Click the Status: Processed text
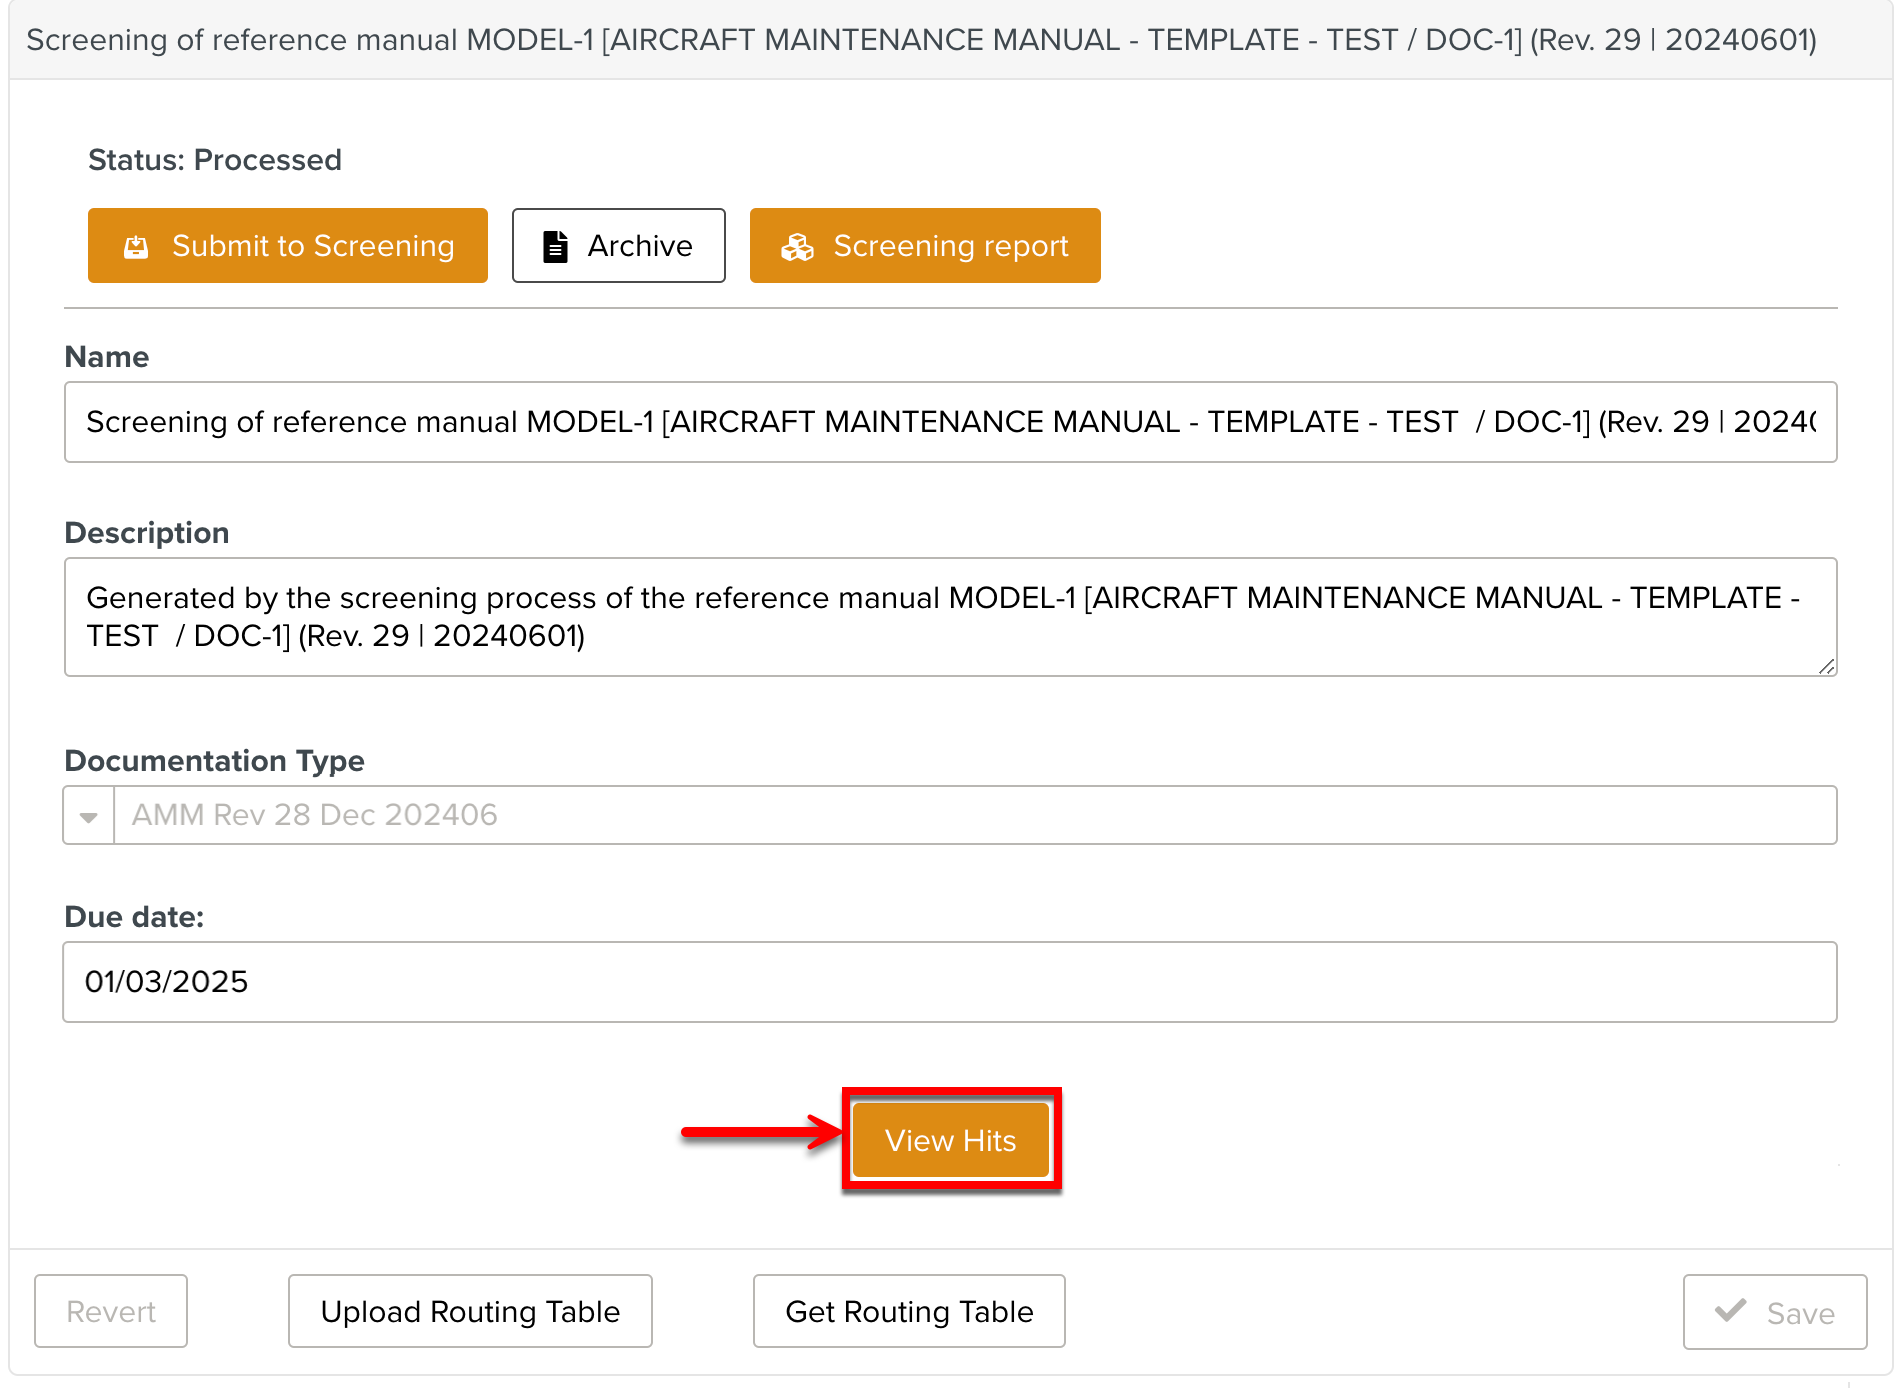The width and height of the screenshot is (1902, 1388). pos(215,160)
